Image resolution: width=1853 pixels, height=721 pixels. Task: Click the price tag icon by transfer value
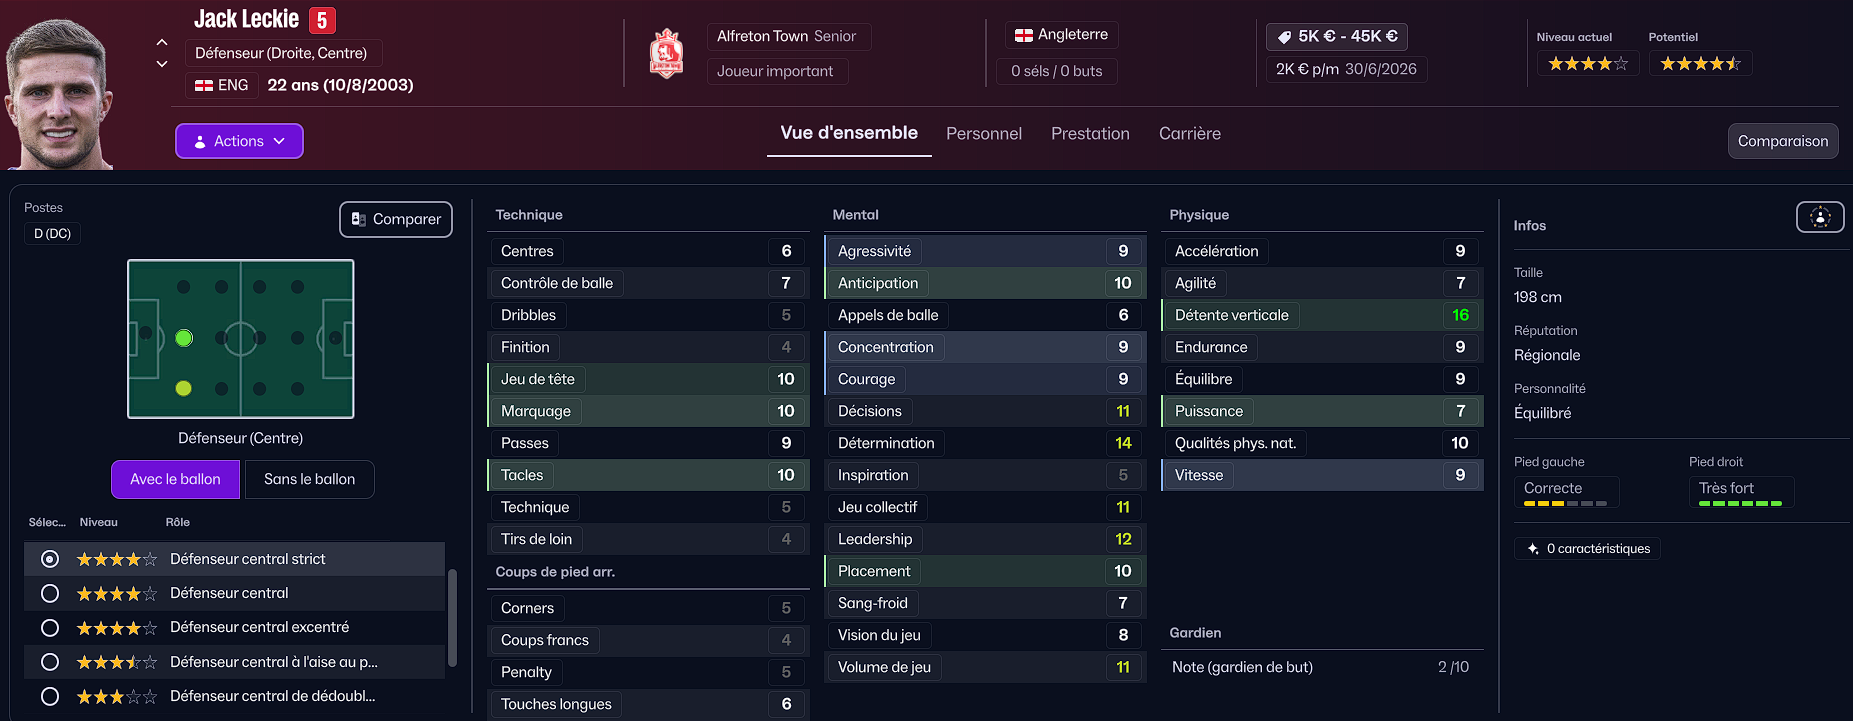pos(1284,37)
